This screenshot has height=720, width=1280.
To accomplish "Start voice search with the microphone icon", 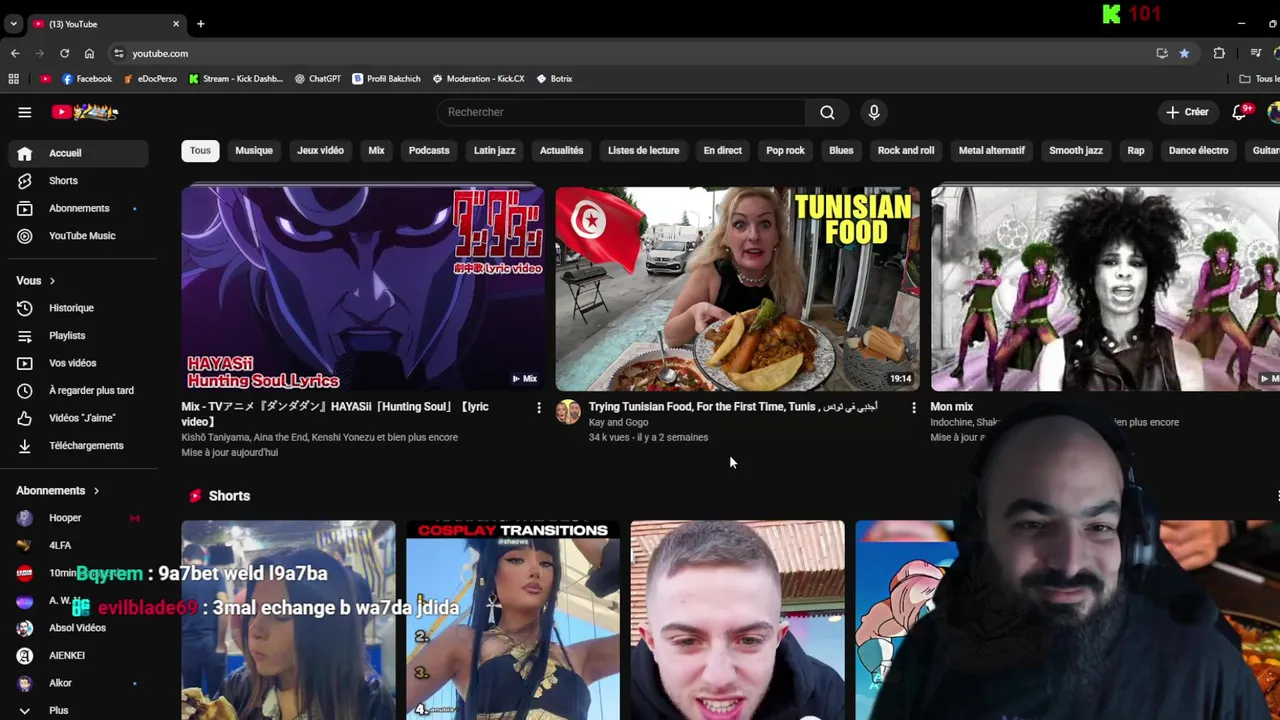I will coord(874,112).
